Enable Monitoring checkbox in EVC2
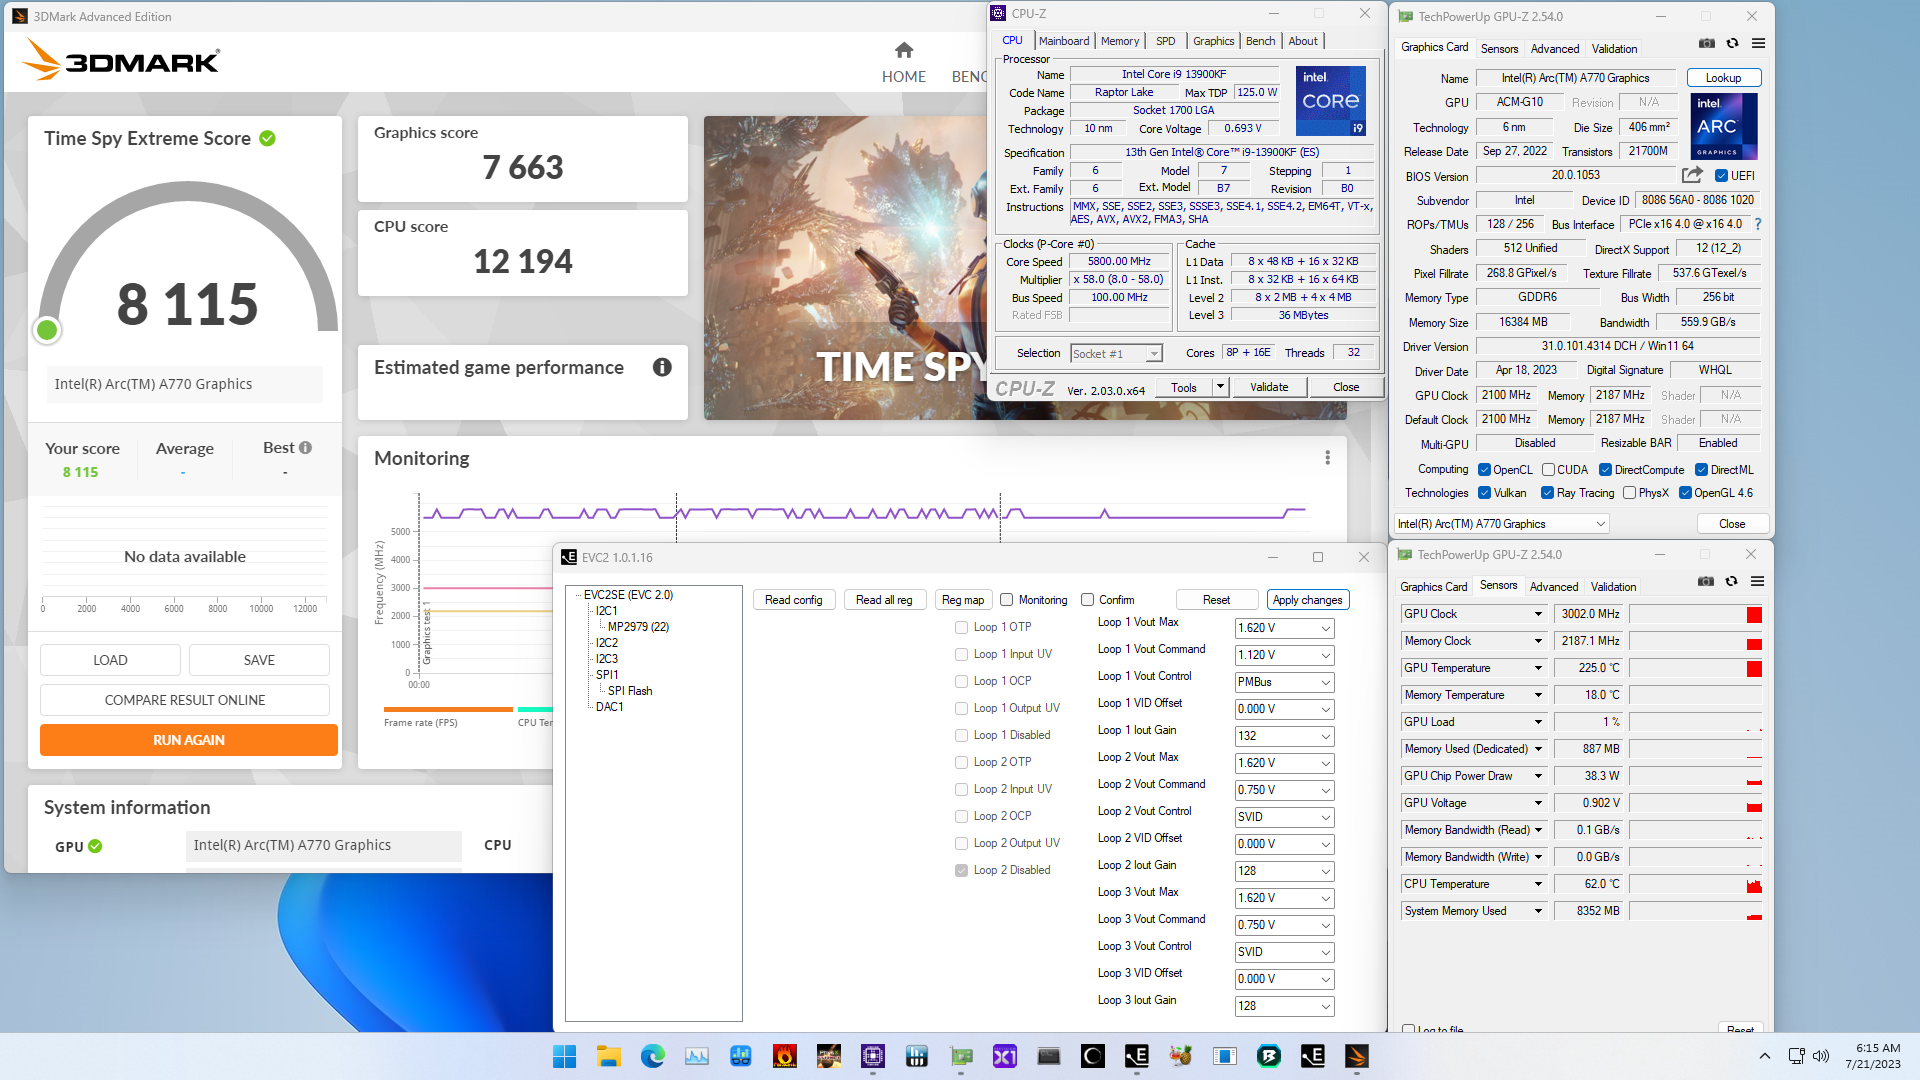This screenshot has height=1080, width=1920. (x=1007, y=600)
